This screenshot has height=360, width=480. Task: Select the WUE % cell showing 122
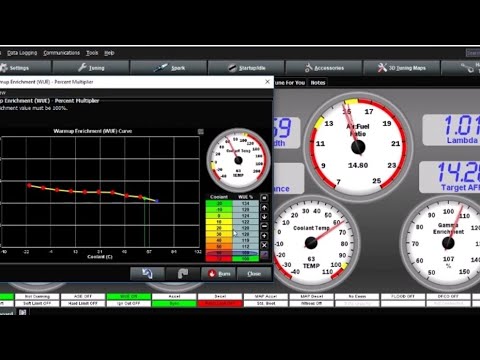point(245,222)
